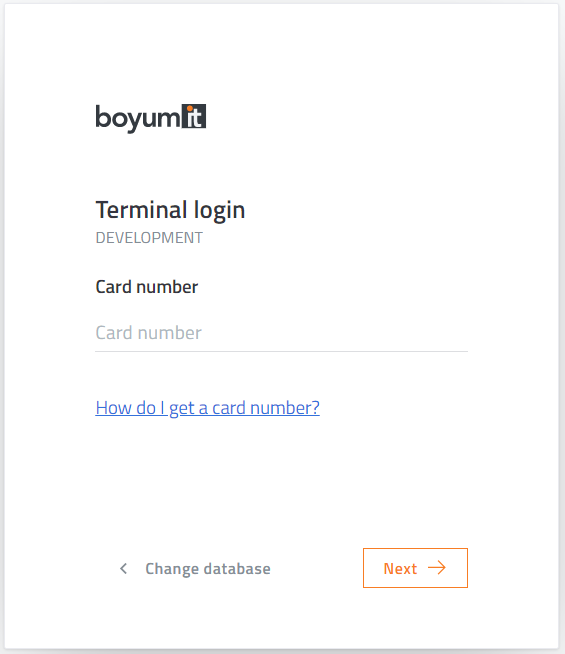Screen dimensions: 565x654
Task: Click the Next button
Action: click(x=415, y=568)
